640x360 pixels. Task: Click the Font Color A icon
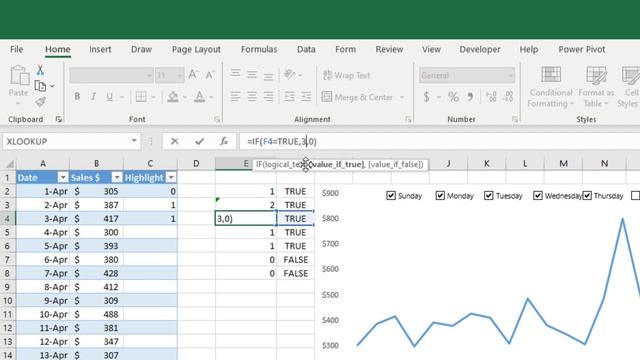(x=200, y=97)
